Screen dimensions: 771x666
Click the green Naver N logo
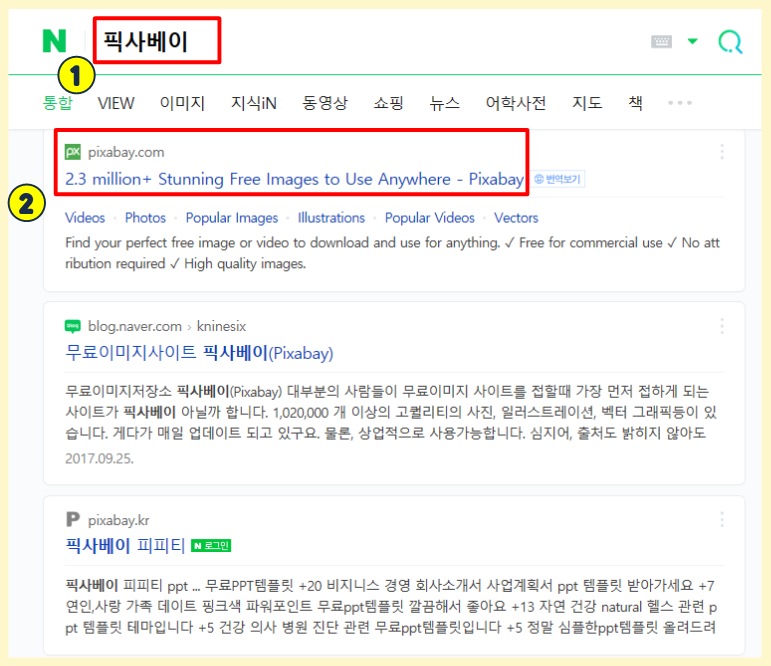point(54,41)
